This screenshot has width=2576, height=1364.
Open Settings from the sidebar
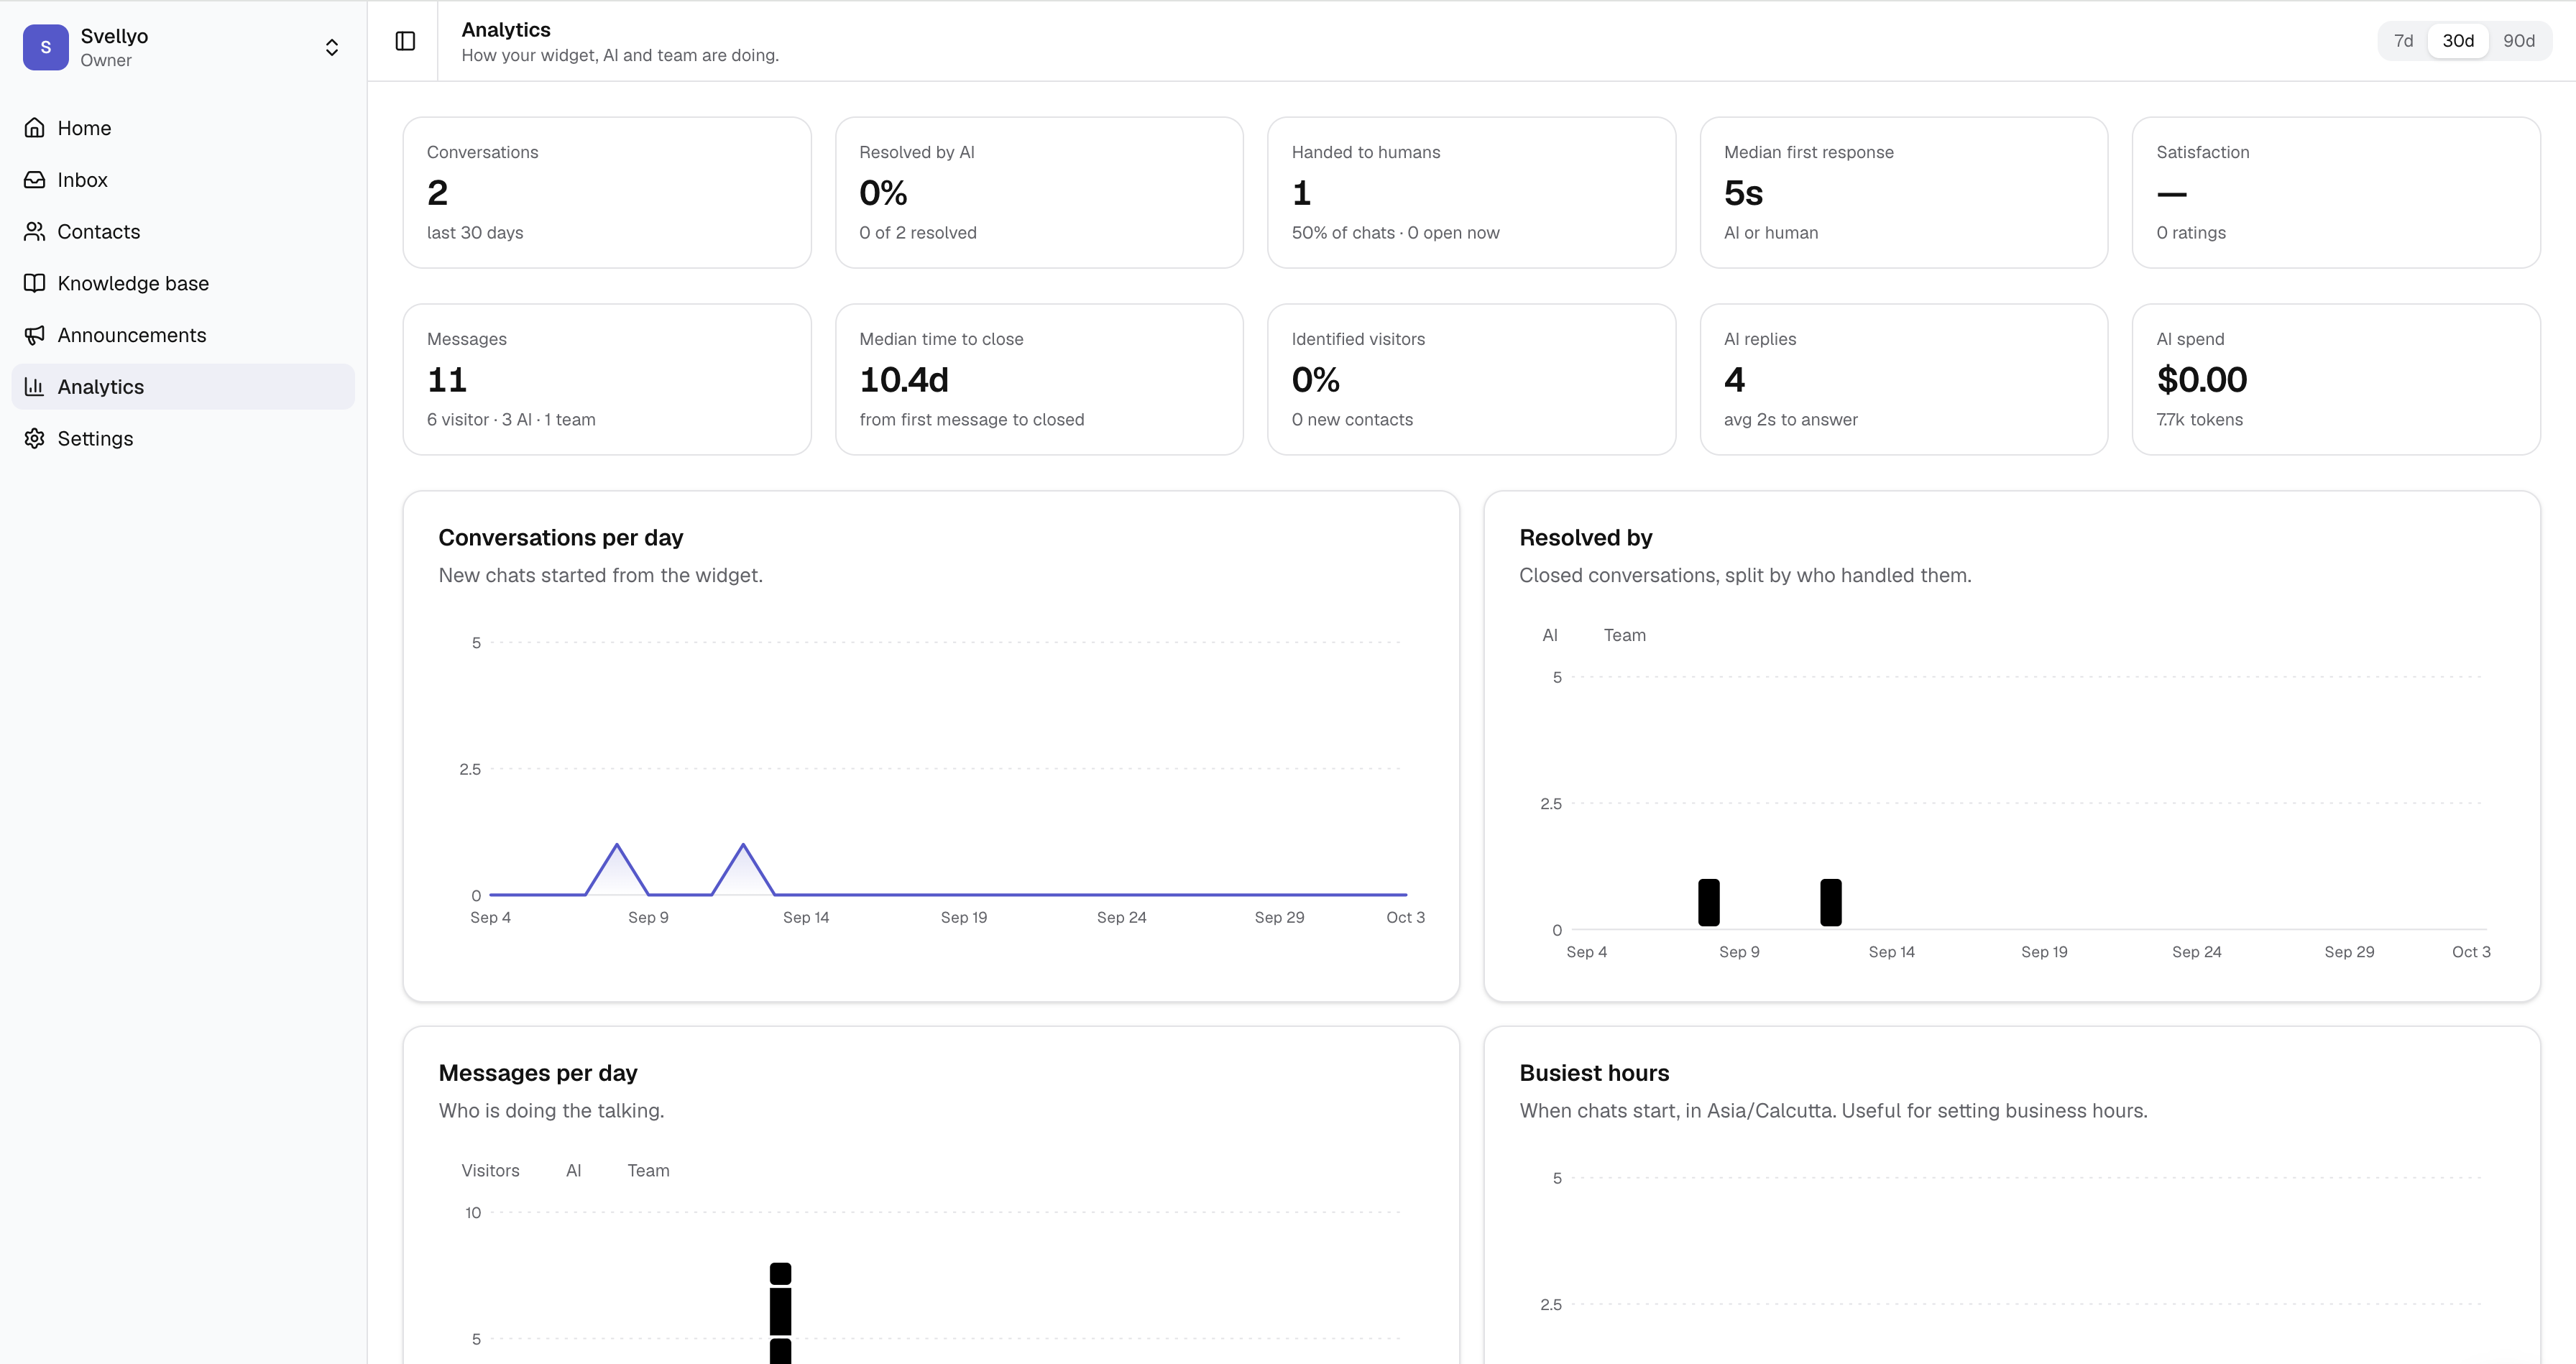[x=183, y=439]
